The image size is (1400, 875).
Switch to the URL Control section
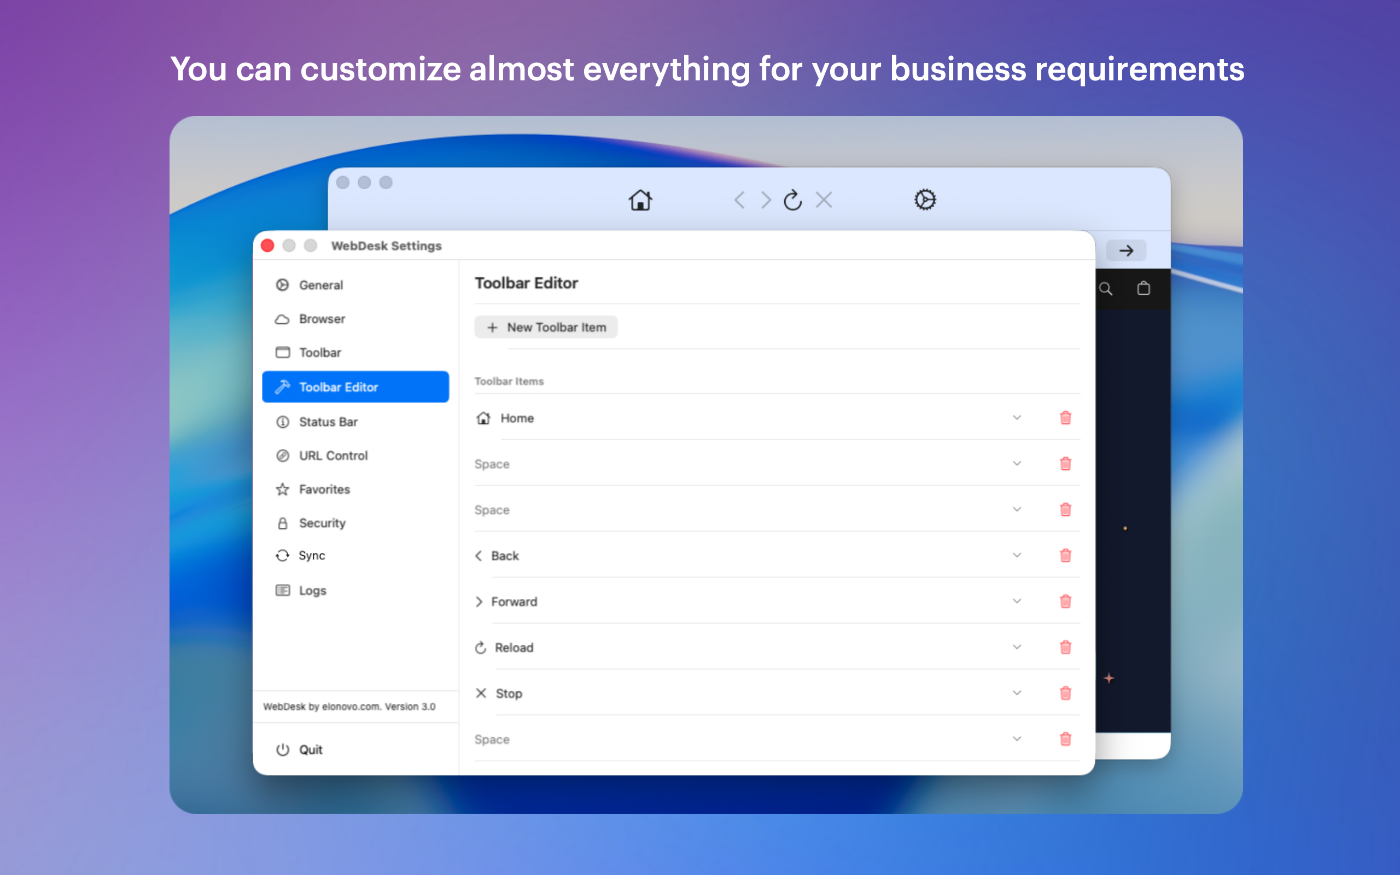(333, 456)
